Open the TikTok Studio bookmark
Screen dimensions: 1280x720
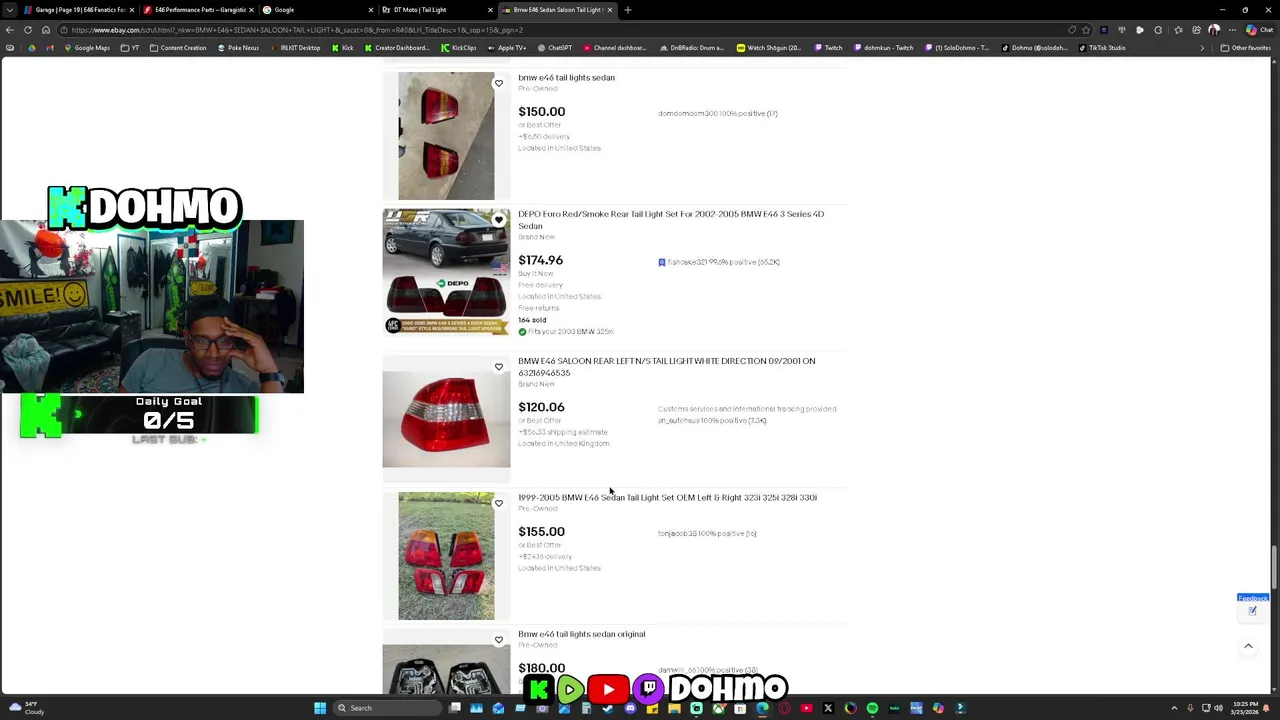pyautogui.click(x=1102, y=48)
